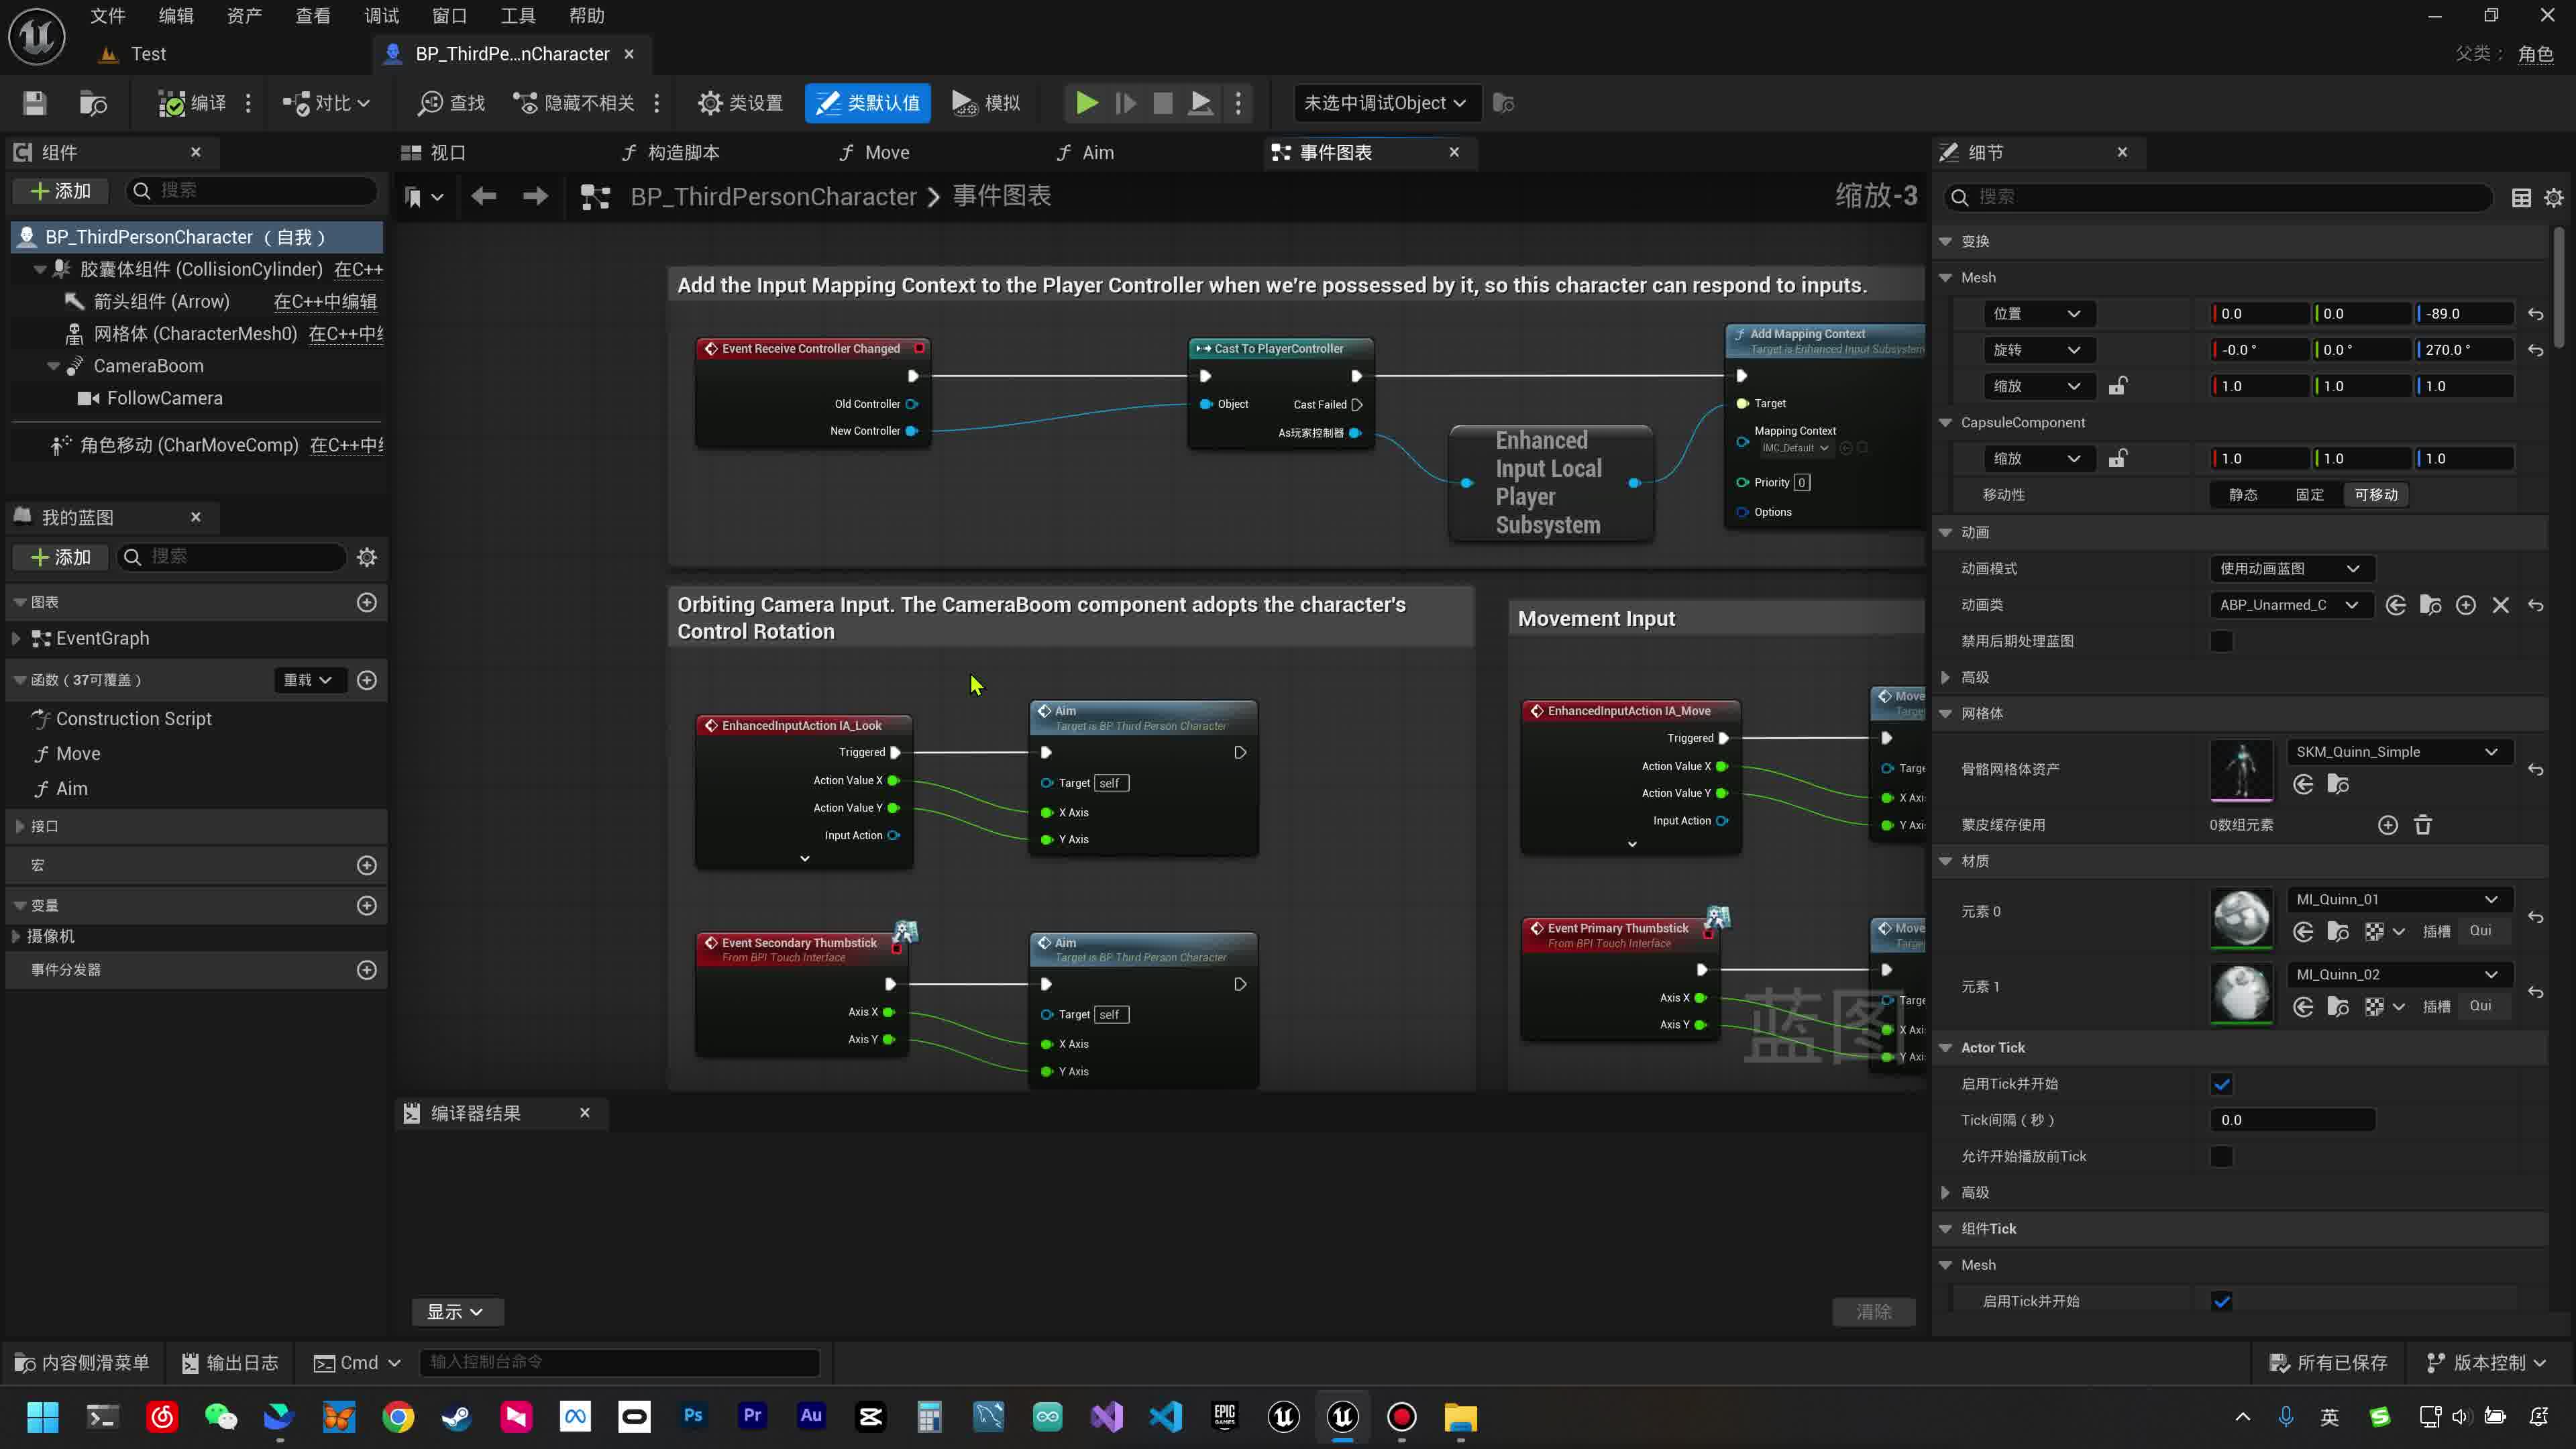
Task: Open the 输出日志 output log
Action: click(x=230, y=1363)
